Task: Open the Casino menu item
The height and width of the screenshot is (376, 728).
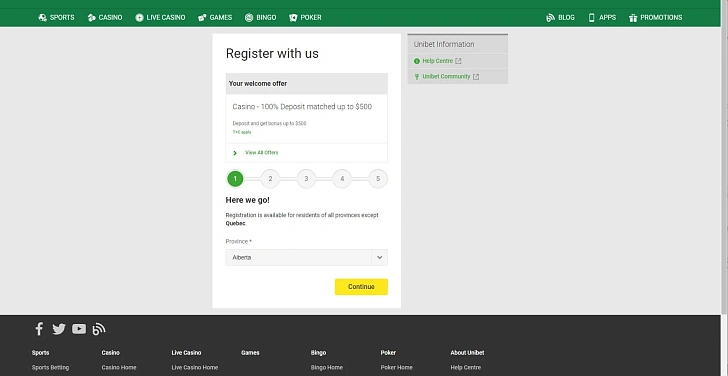Action: [x=105, y=18]
